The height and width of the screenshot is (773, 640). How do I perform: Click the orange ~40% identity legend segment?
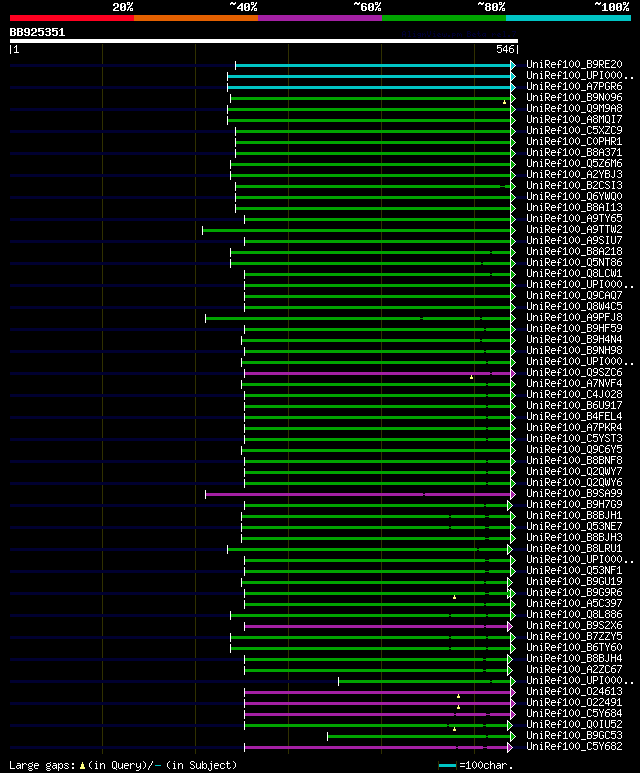click(196, 18)
